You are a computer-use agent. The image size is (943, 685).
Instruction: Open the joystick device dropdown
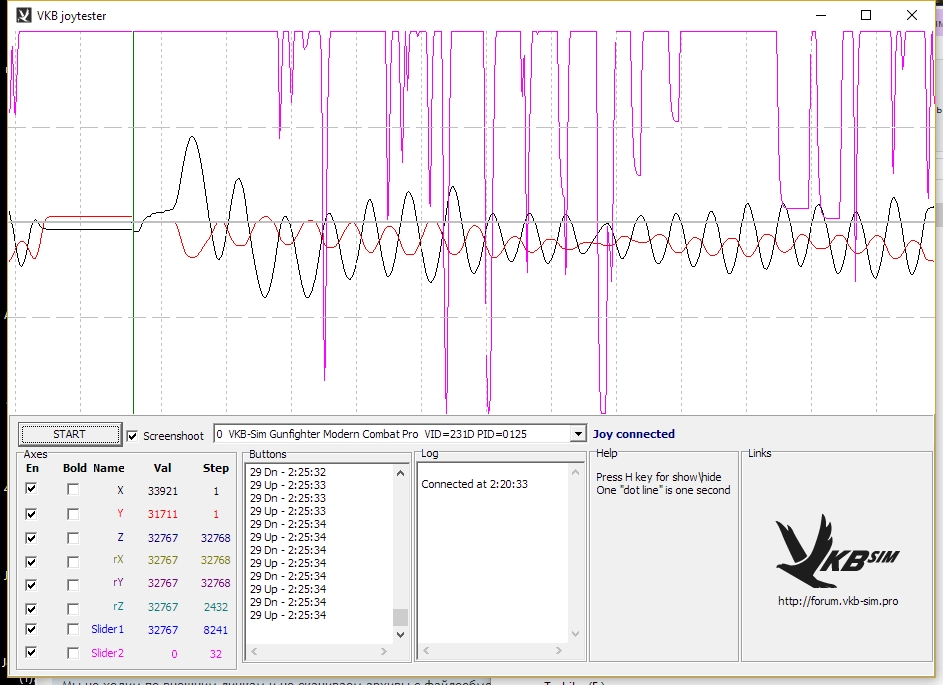click(x=576, y=434)
